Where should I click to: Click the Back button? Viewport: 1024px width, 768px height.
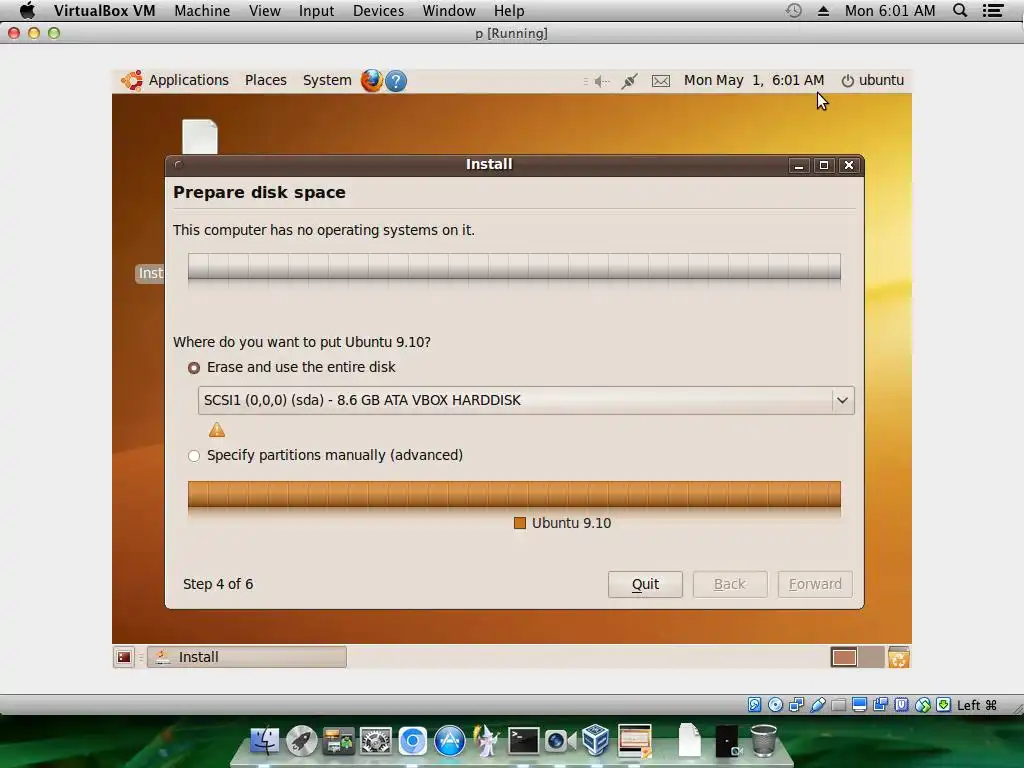(x=730, y=584)
